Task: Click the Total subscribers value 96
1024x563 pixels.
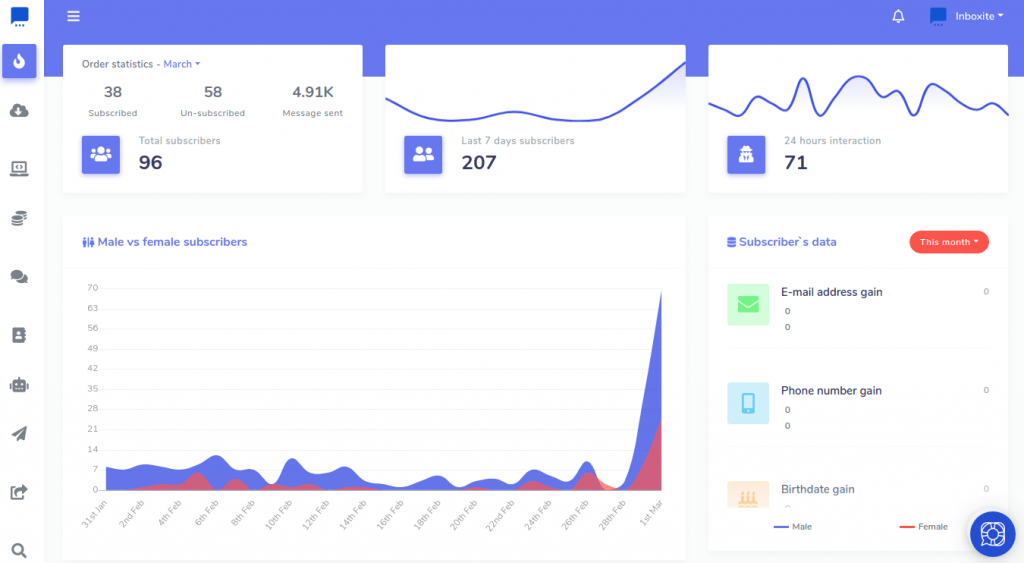Action: pyautogui.click(x=150, y=163)
